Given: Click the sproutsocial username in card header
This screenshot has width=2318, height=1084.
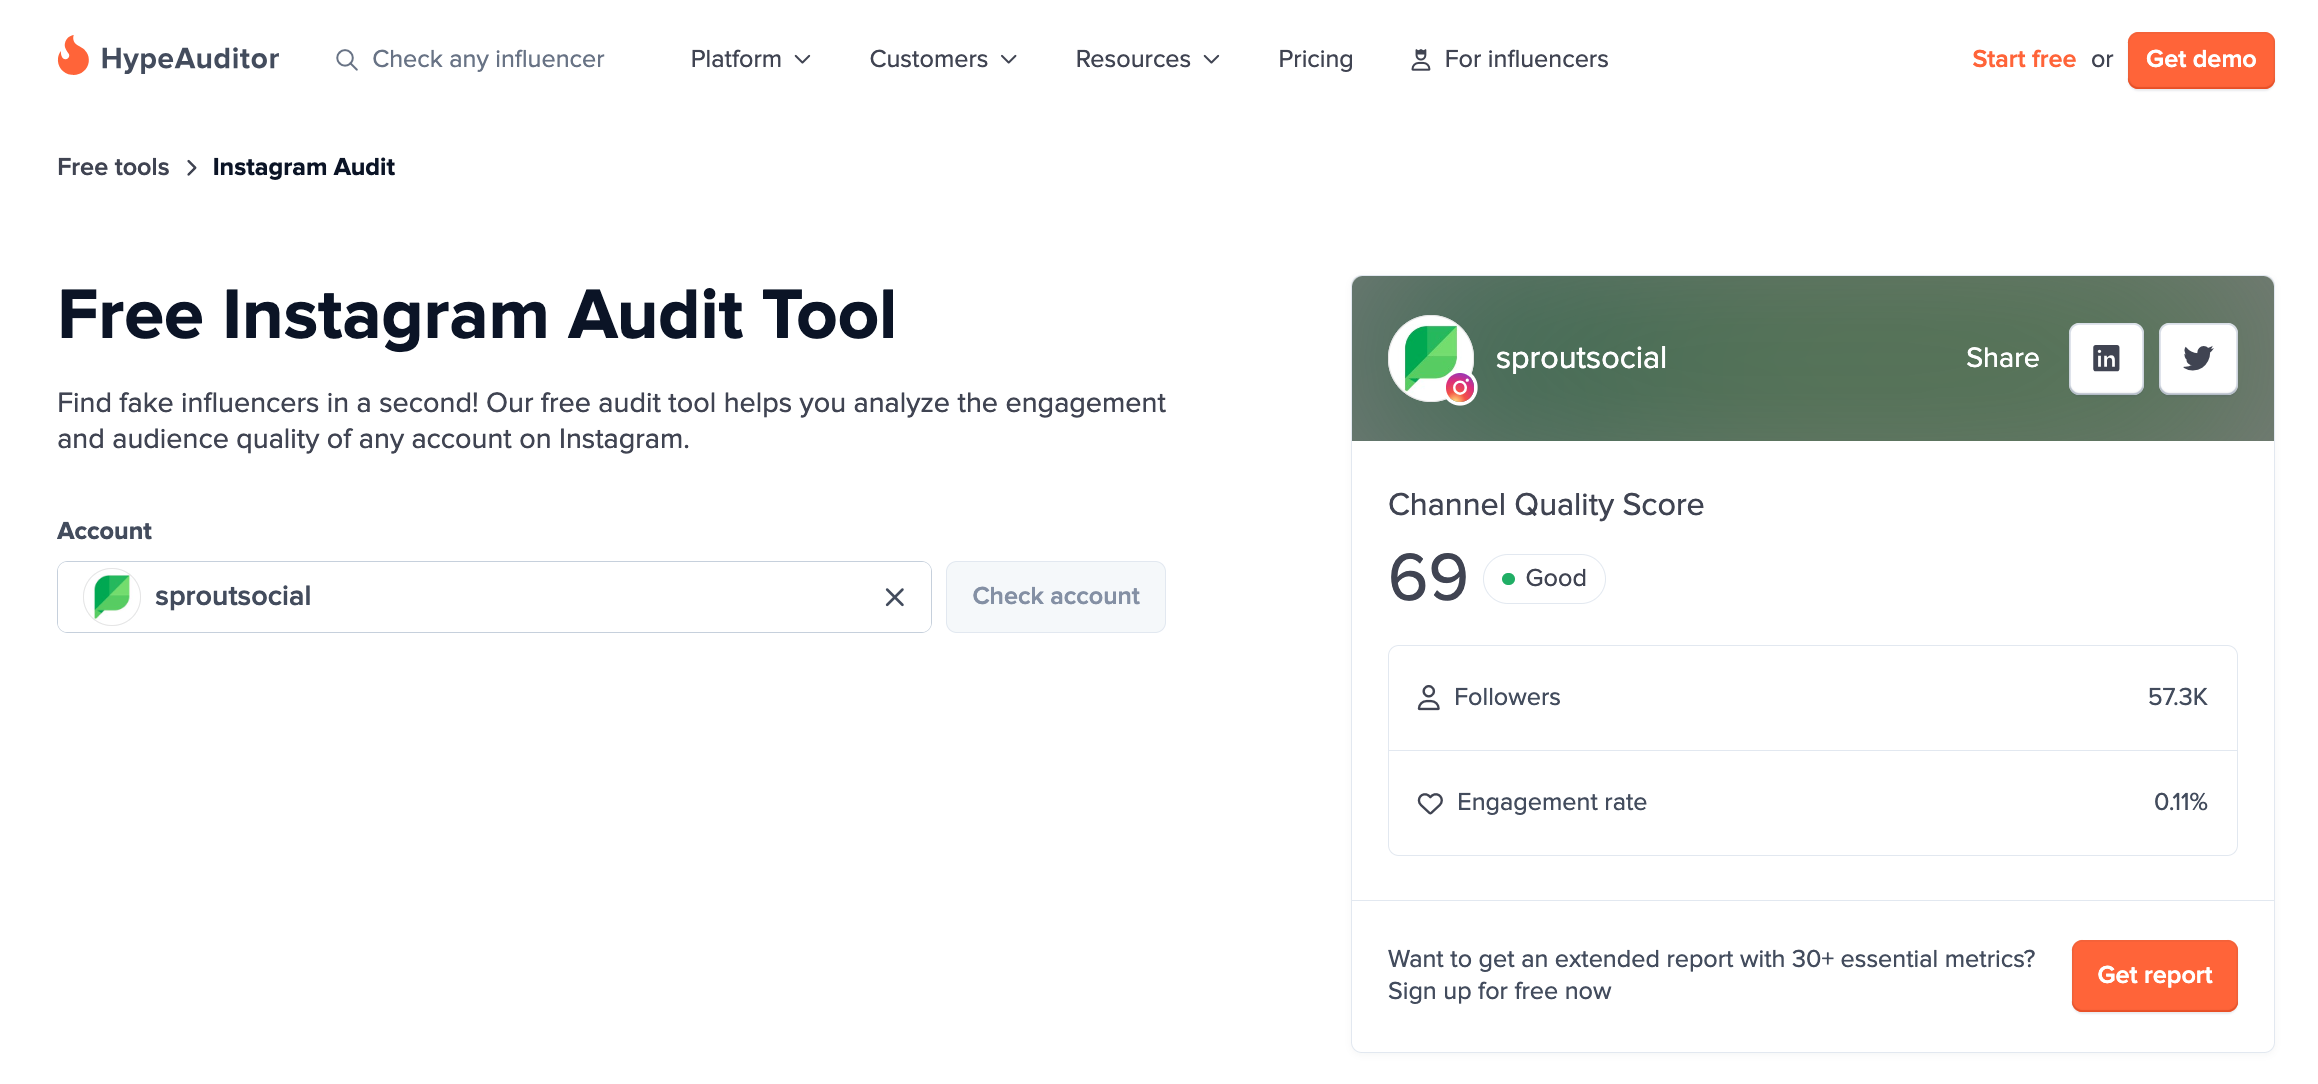Looking at the screenshot, I should 1581,358.
